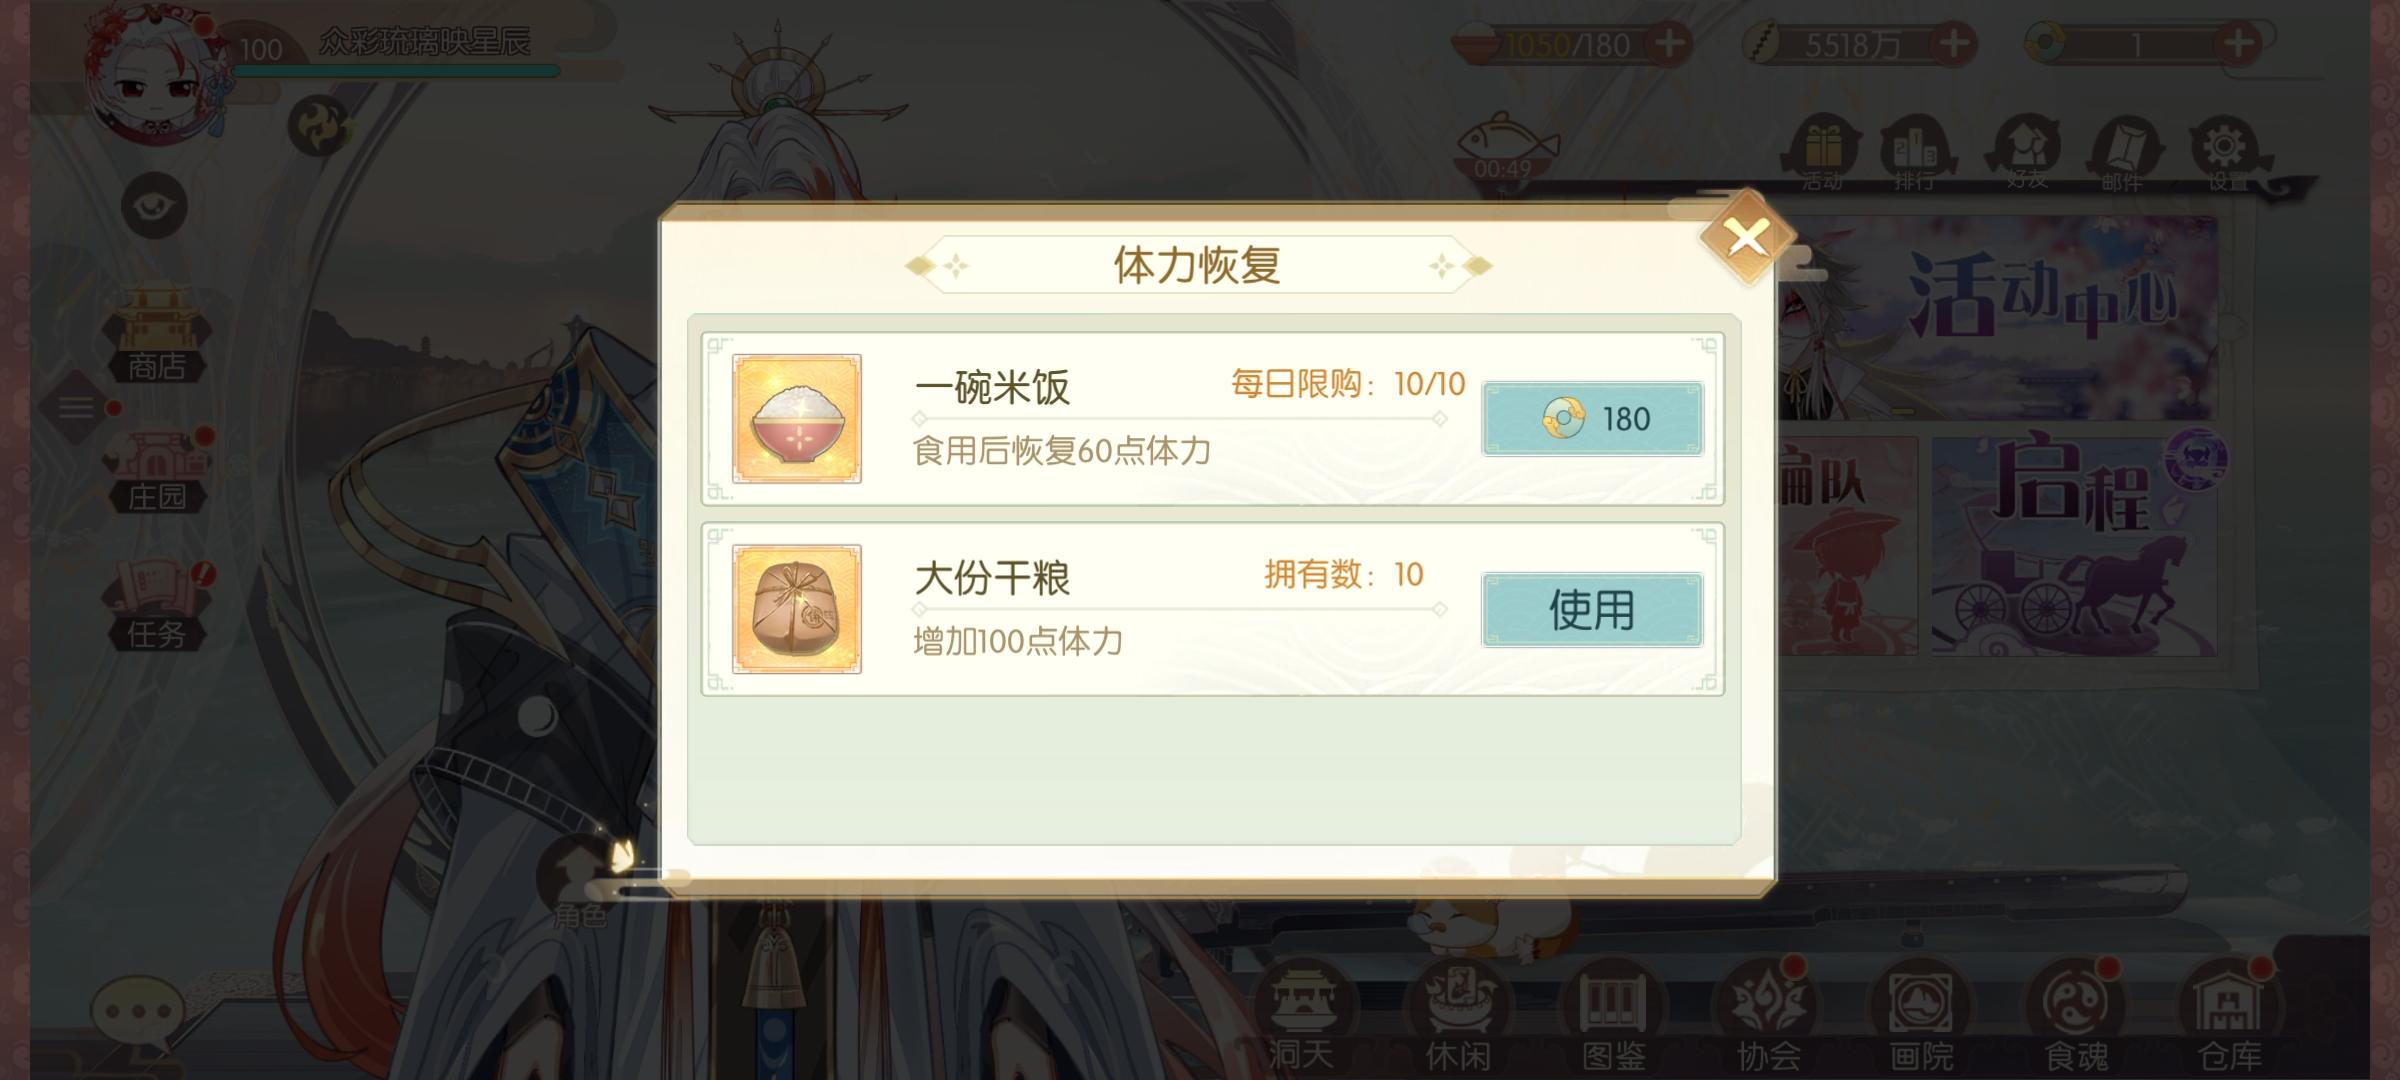Open the 排行 ranking icon

(x=1915, y=153)
